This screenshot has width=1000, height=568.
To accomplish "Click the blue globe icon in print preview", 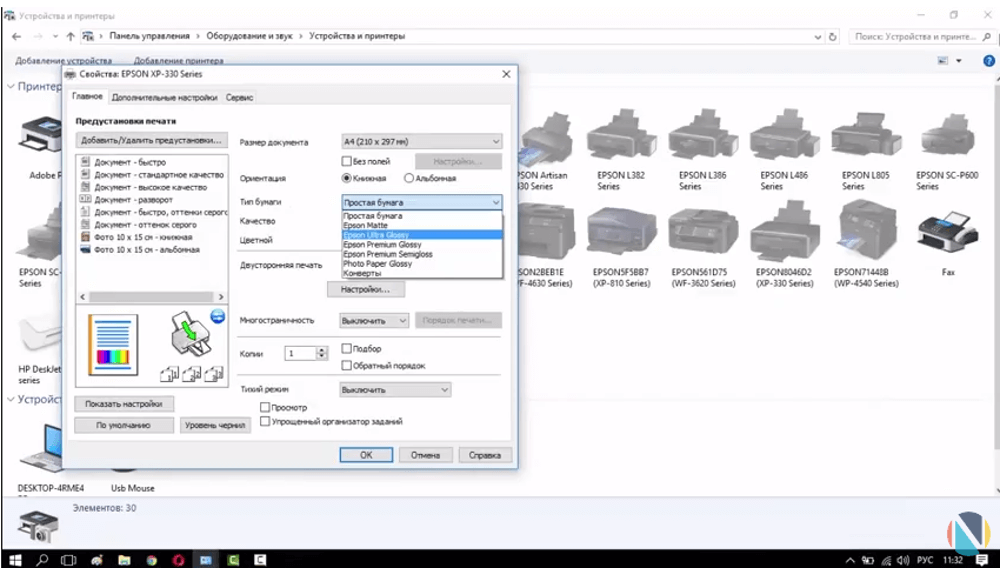I will [x=217, y=316].
